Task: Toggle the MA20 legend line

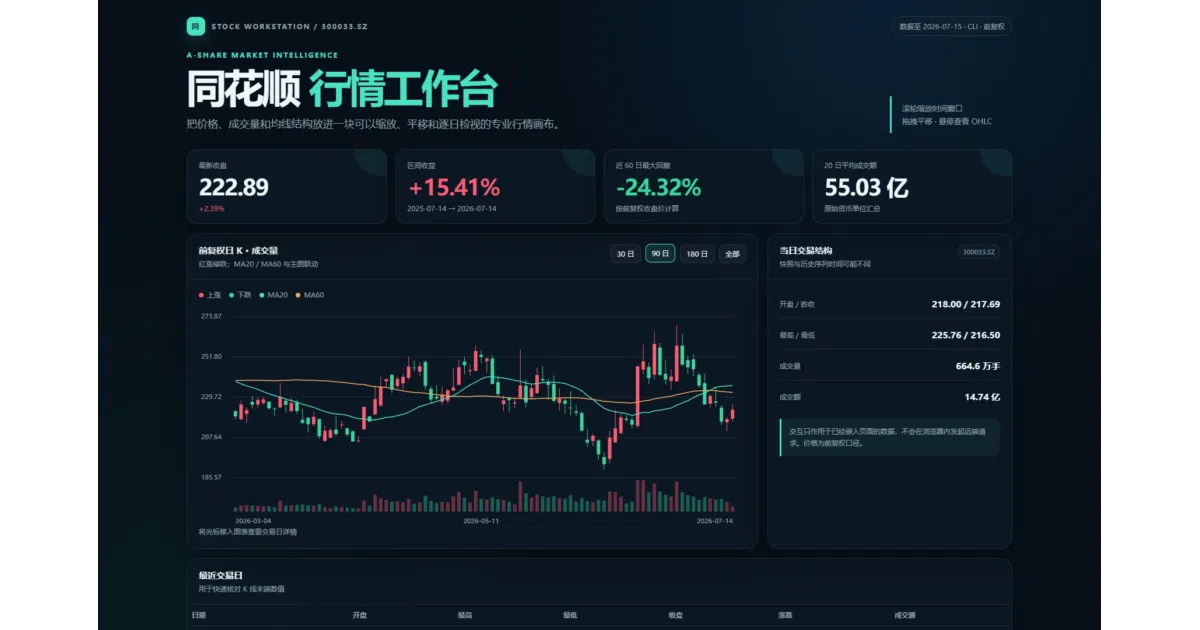Action: [x=273, y=295]
